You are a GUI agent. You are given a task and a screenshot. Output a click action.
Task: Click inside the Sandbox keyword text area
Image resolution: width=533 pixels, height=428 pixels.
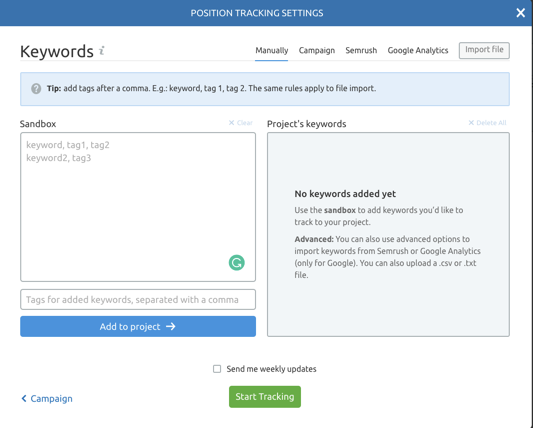click(138, 207)
